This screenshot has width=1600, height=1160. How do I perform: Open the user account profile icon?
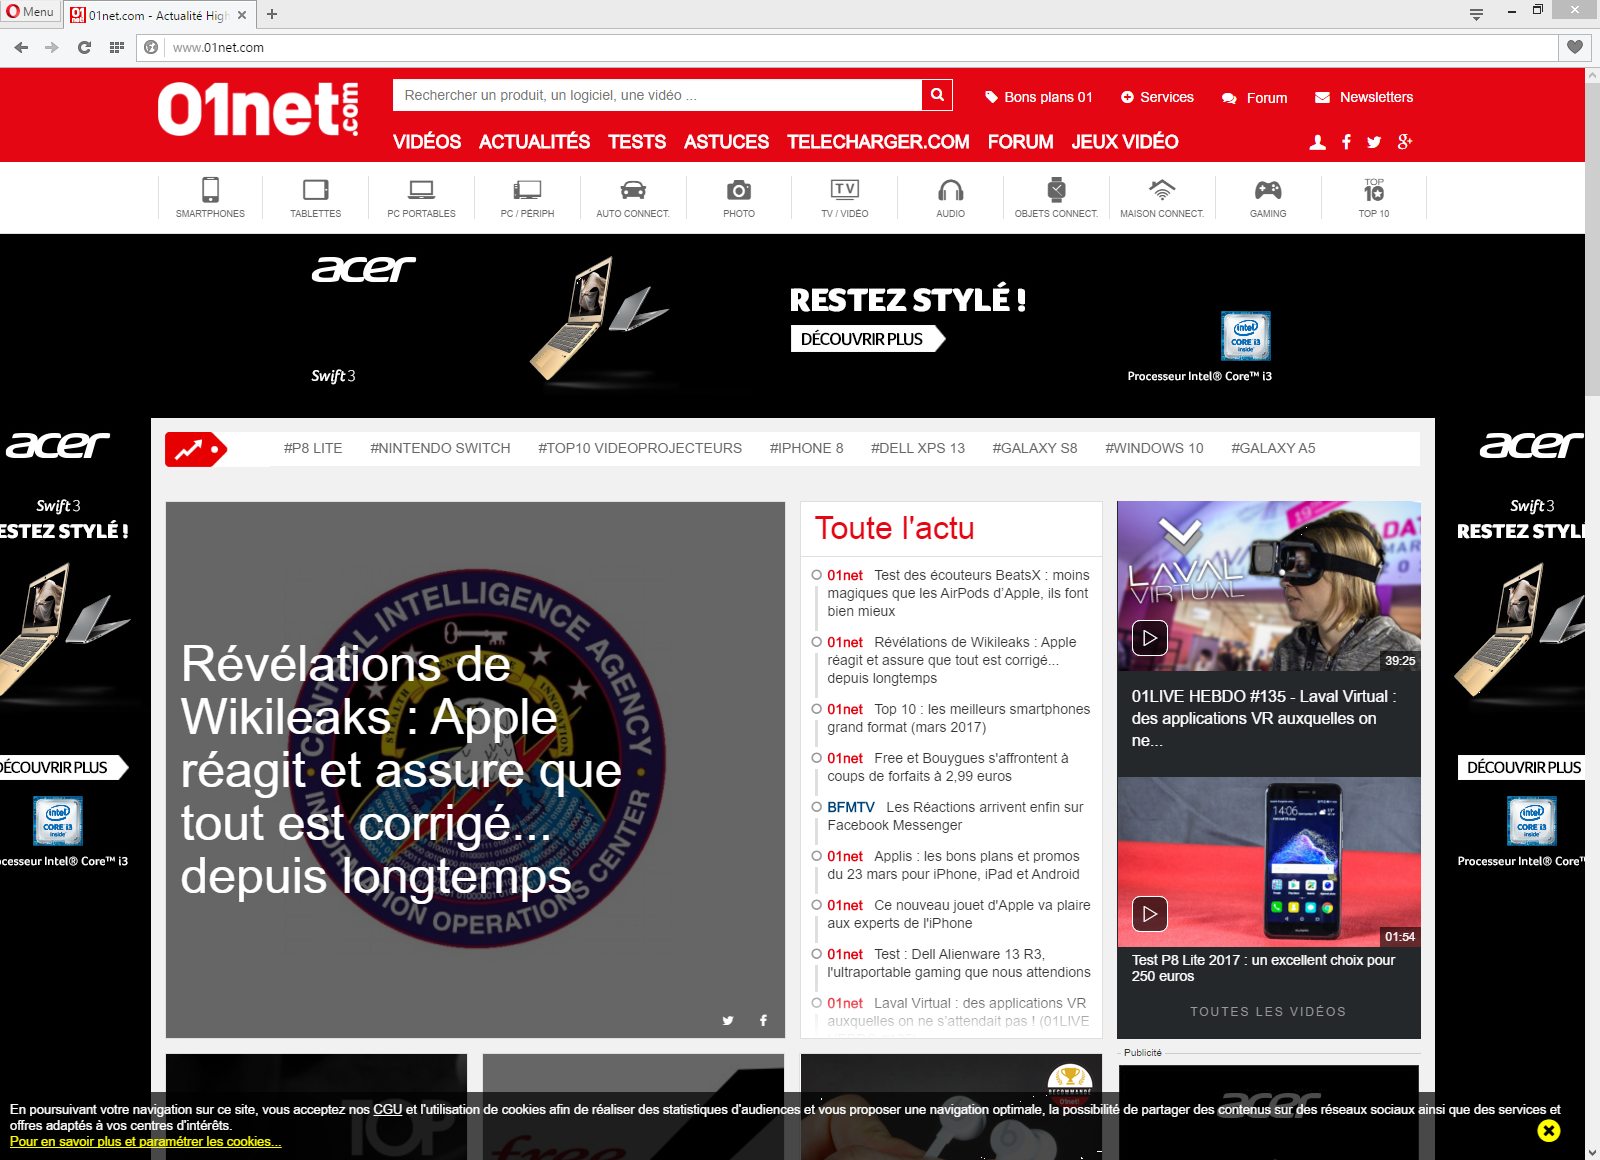click(x=1318, y=142)
